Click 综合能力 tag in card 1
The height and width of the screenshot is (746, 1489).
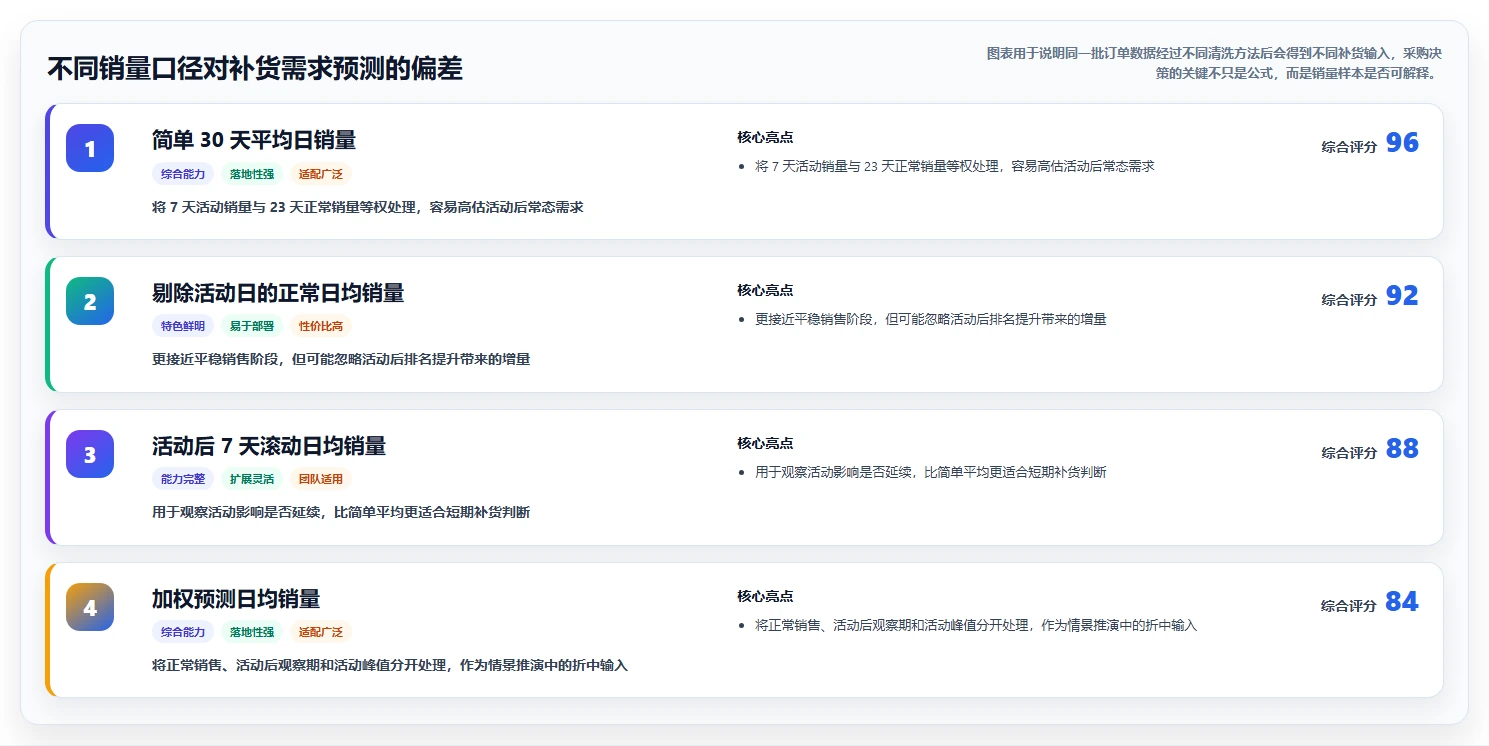click(x=183, y=174)
